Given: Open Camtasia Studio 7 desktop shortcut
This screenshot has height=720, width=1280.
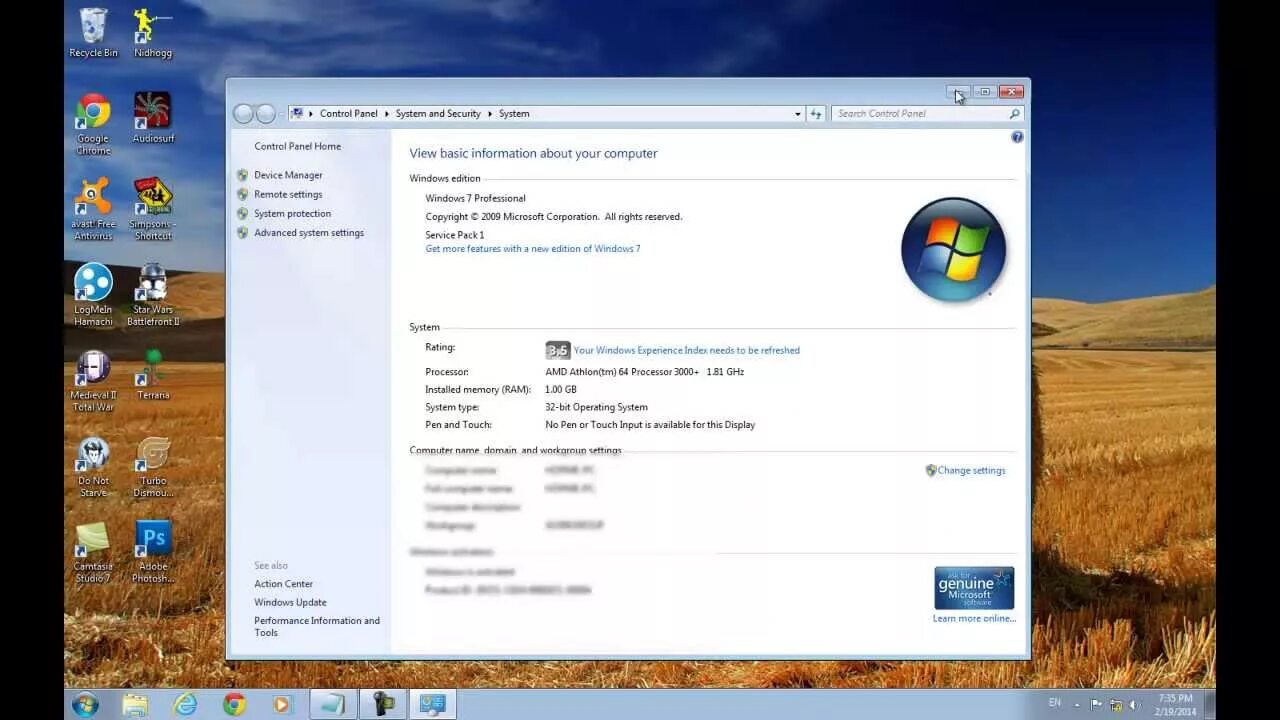Looking at the screenshot, I should tap(93, 552).
